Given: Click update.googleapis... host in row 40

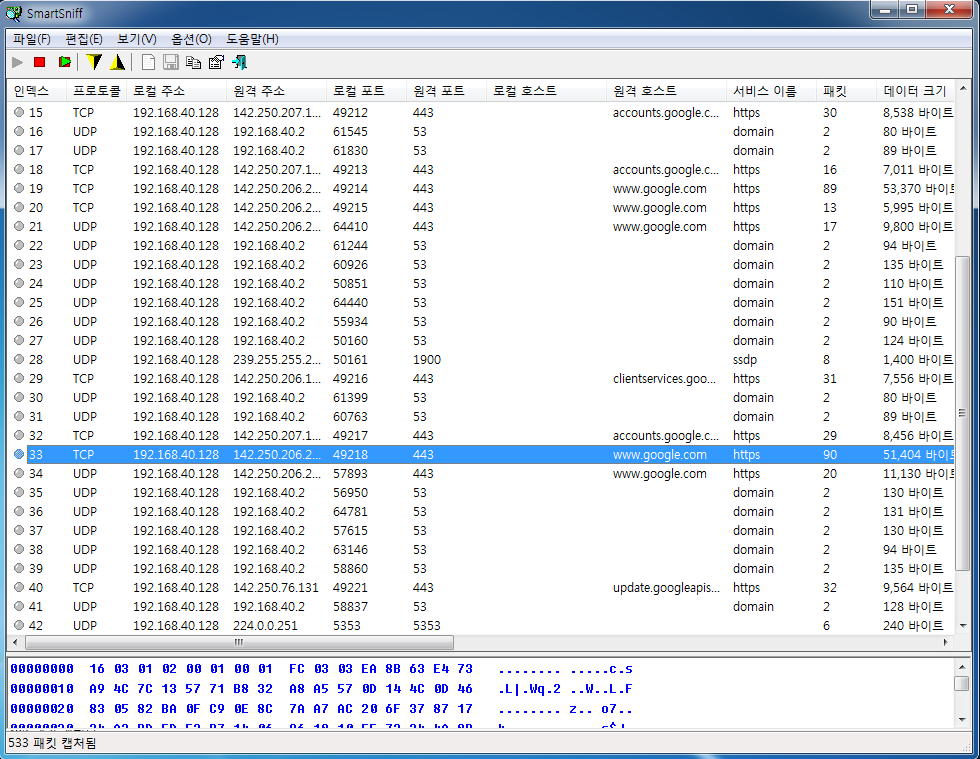Looking at the screenshot, I should click(666, 587).
